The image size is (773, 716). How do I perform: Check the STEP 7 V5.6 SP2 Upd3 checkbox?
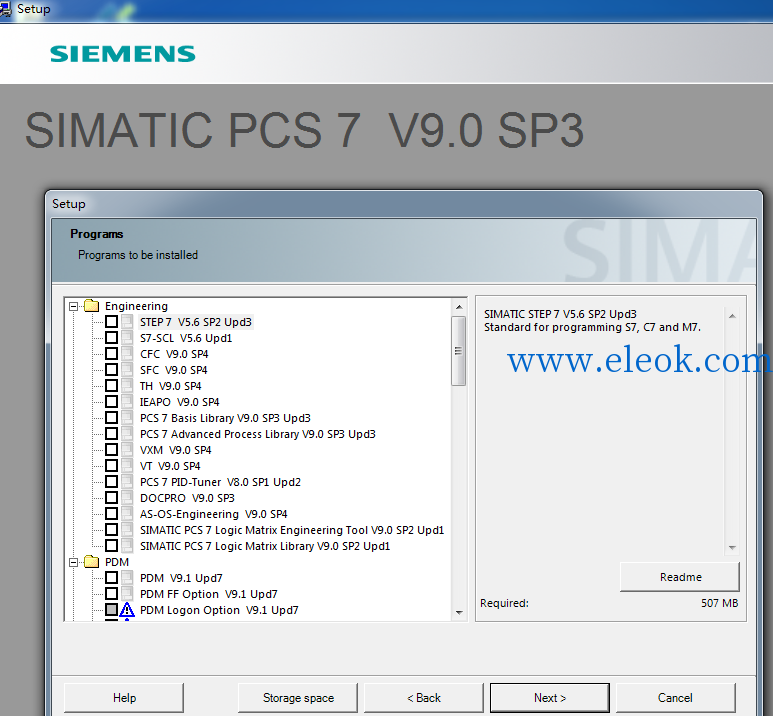tap(111, 322)
